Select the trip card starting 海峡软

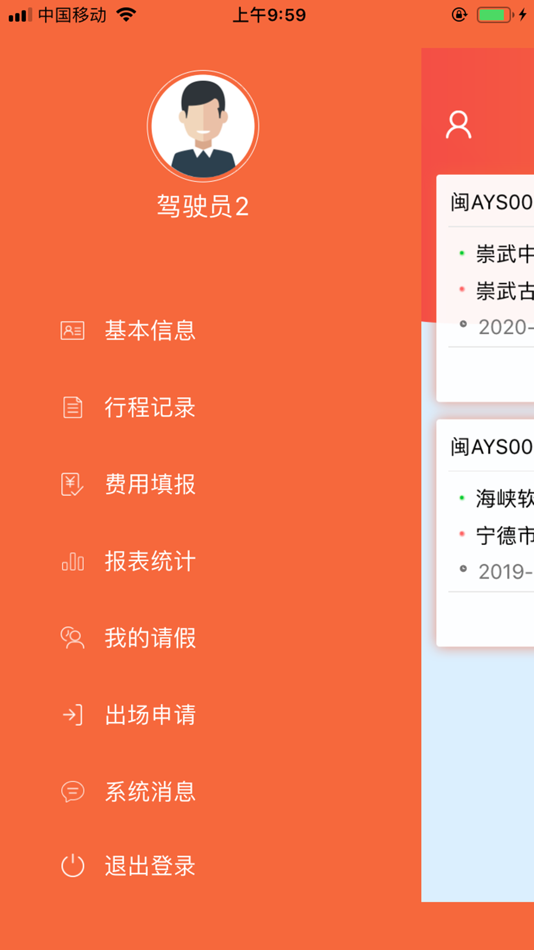(x=485, y=533)
